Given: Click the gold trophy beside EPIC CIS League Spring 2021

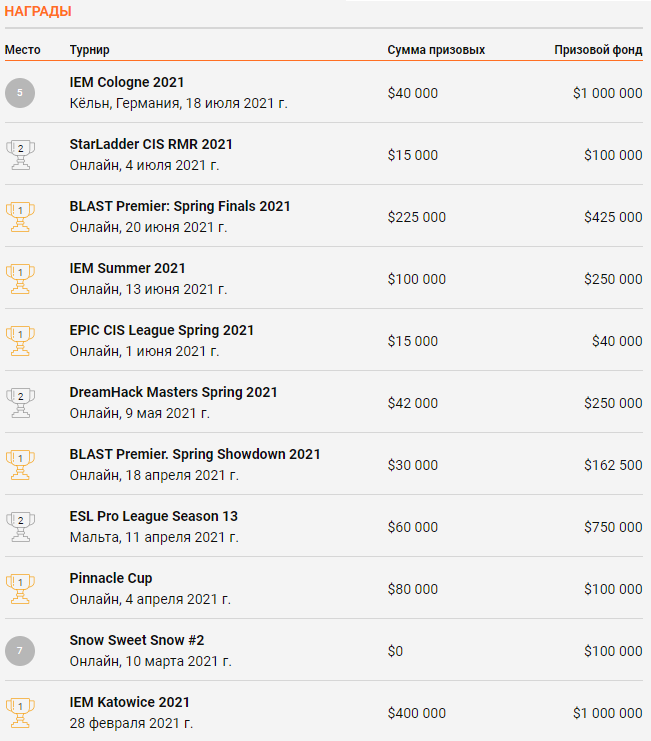Looking at the screenshot, I should [x=20, y=340].
